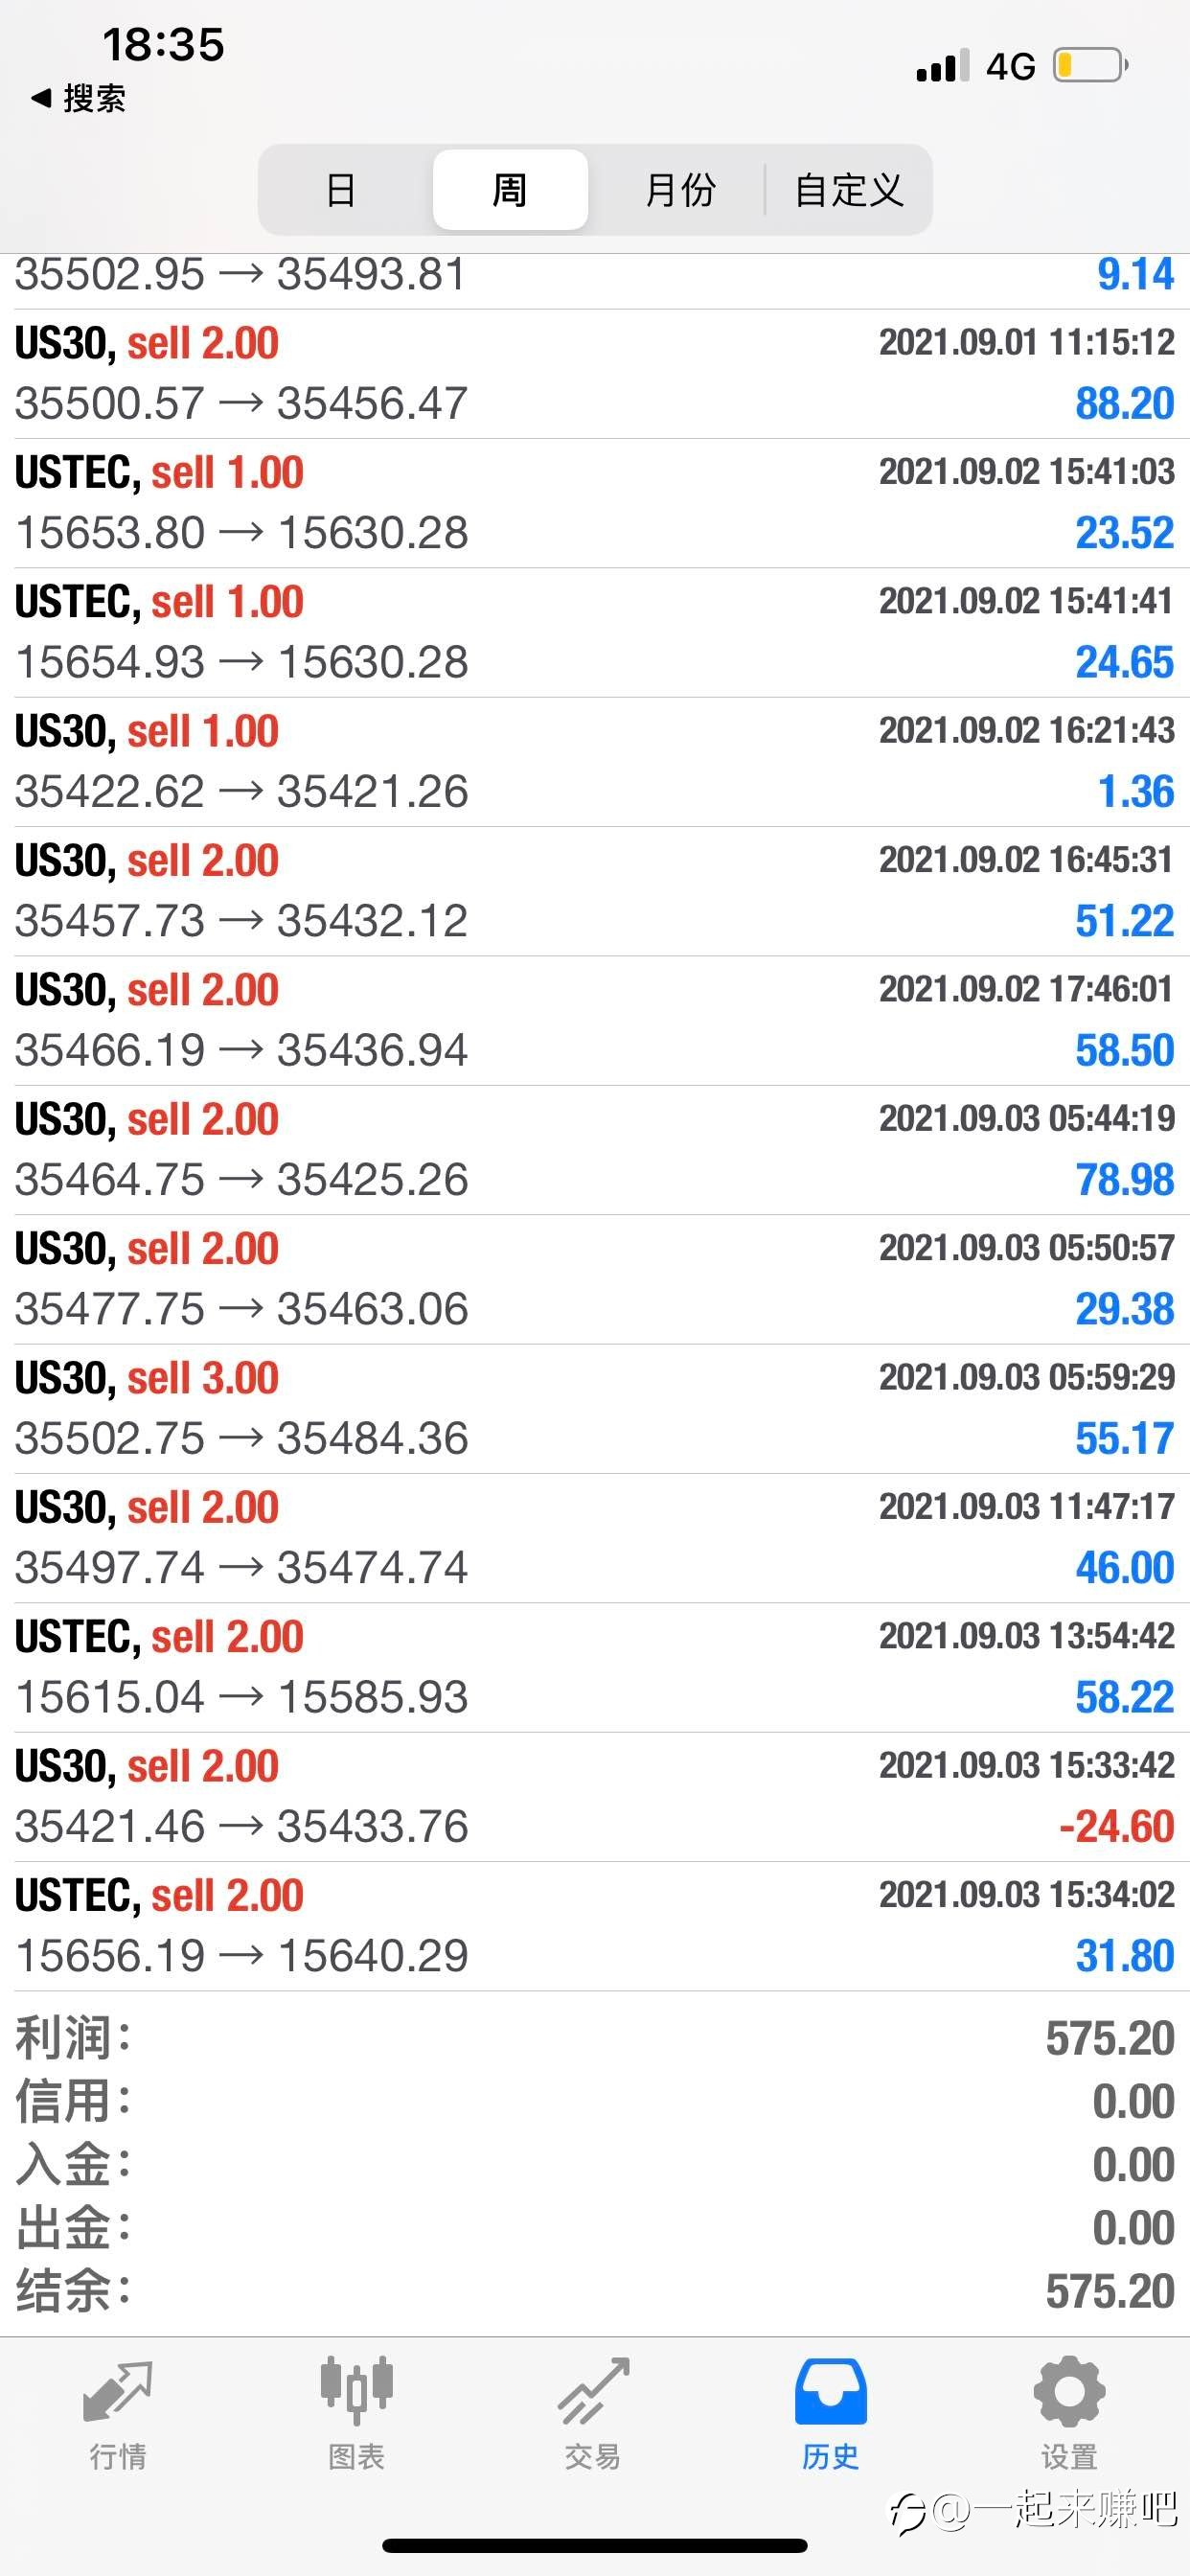Viewport: 1190px width, 2576px height.
Task: Open the 设置 gear icon
Action: tap(1069, 2391)
